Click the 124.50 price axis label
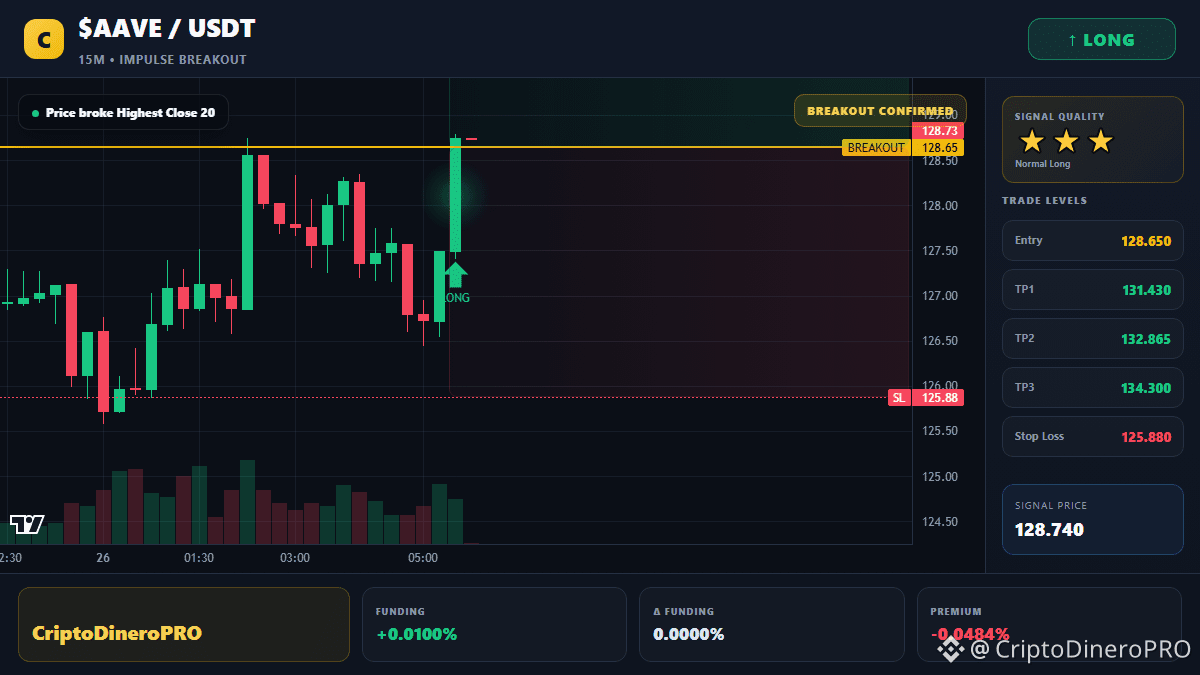The image size is (1200, 675). [940, 522]
